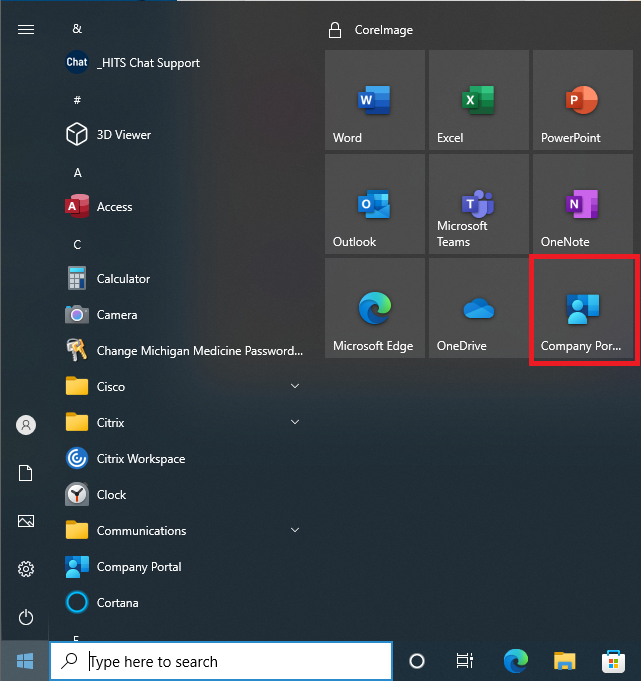Launch 3D Viewer from app list
Image resolution: width=641 pixels, height=681 pixels.
pos(182,135)
